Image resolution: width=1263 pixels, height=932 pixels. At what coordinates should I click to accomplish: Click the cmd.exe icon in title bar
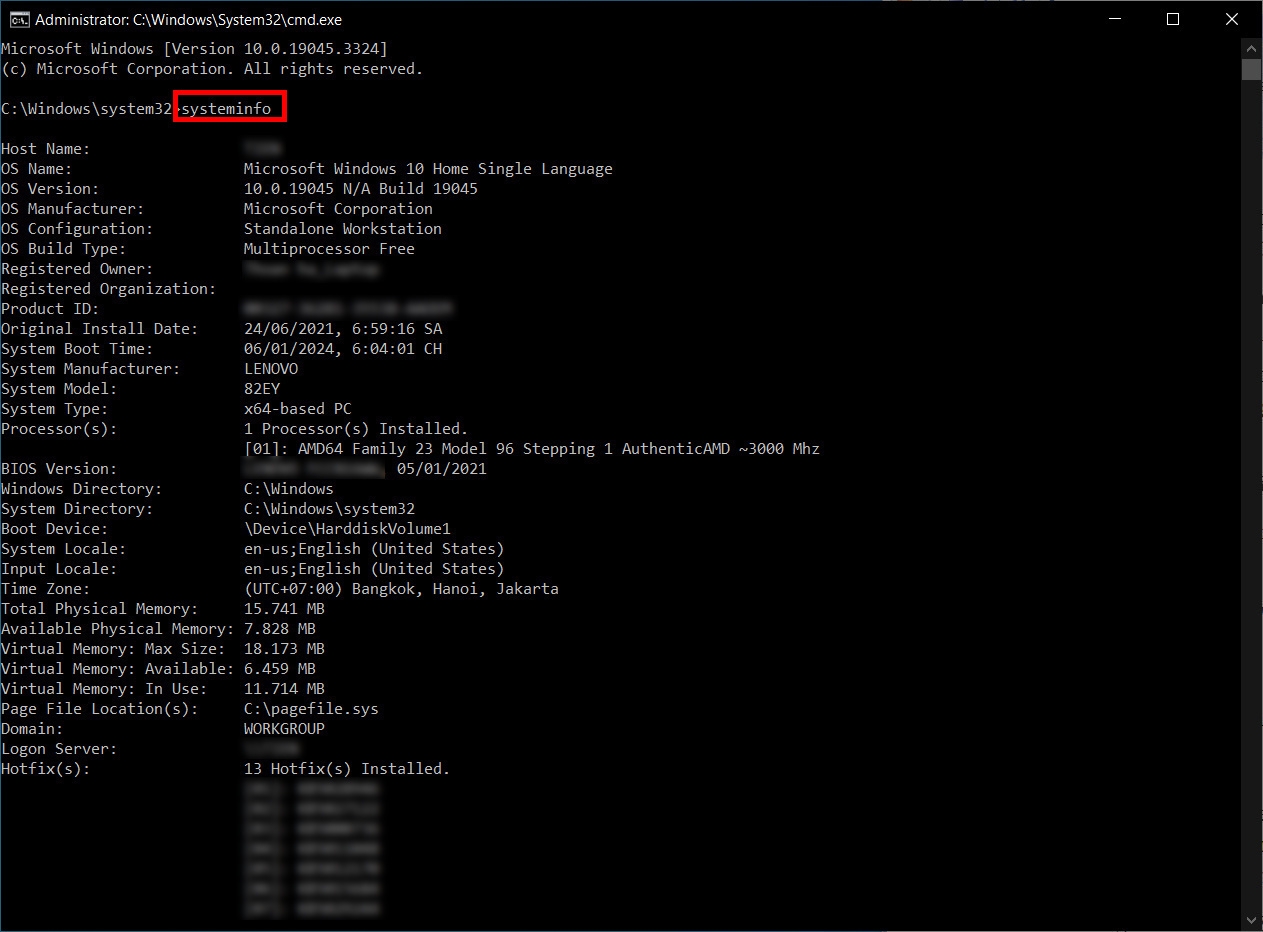pos(18,19)
